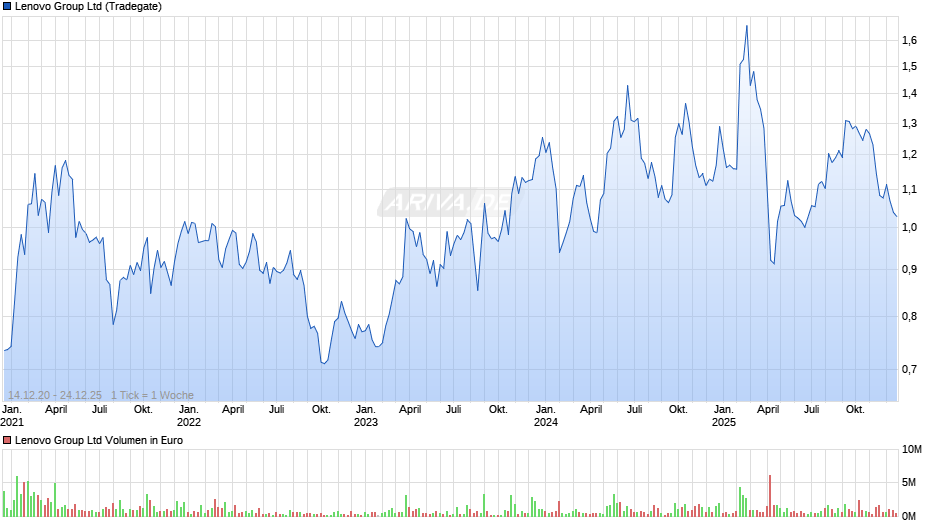This screenshot has width=940, height=526.
Task: Click the '0,9' price axis label
Action: point(909,269)
